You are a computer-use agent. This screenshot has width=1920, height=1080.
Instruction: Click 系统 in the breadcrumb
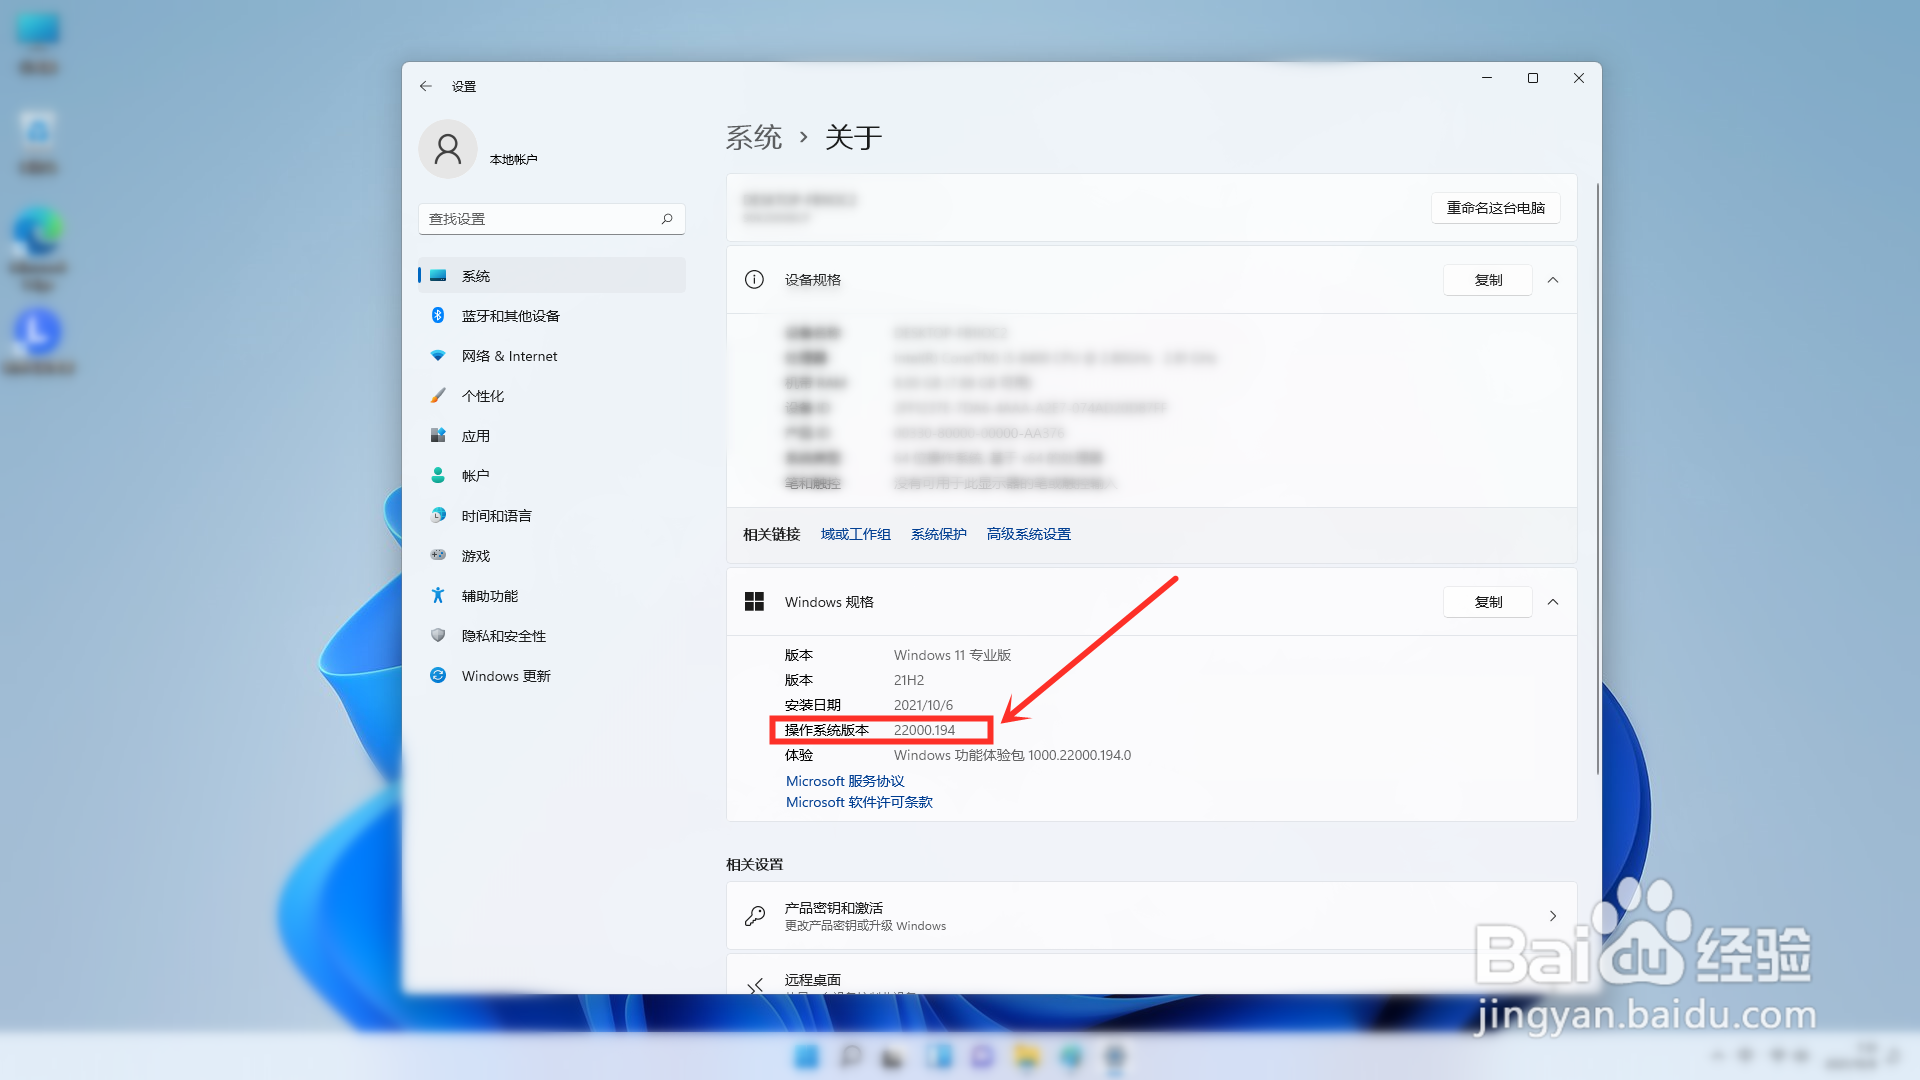click(754, 137)
